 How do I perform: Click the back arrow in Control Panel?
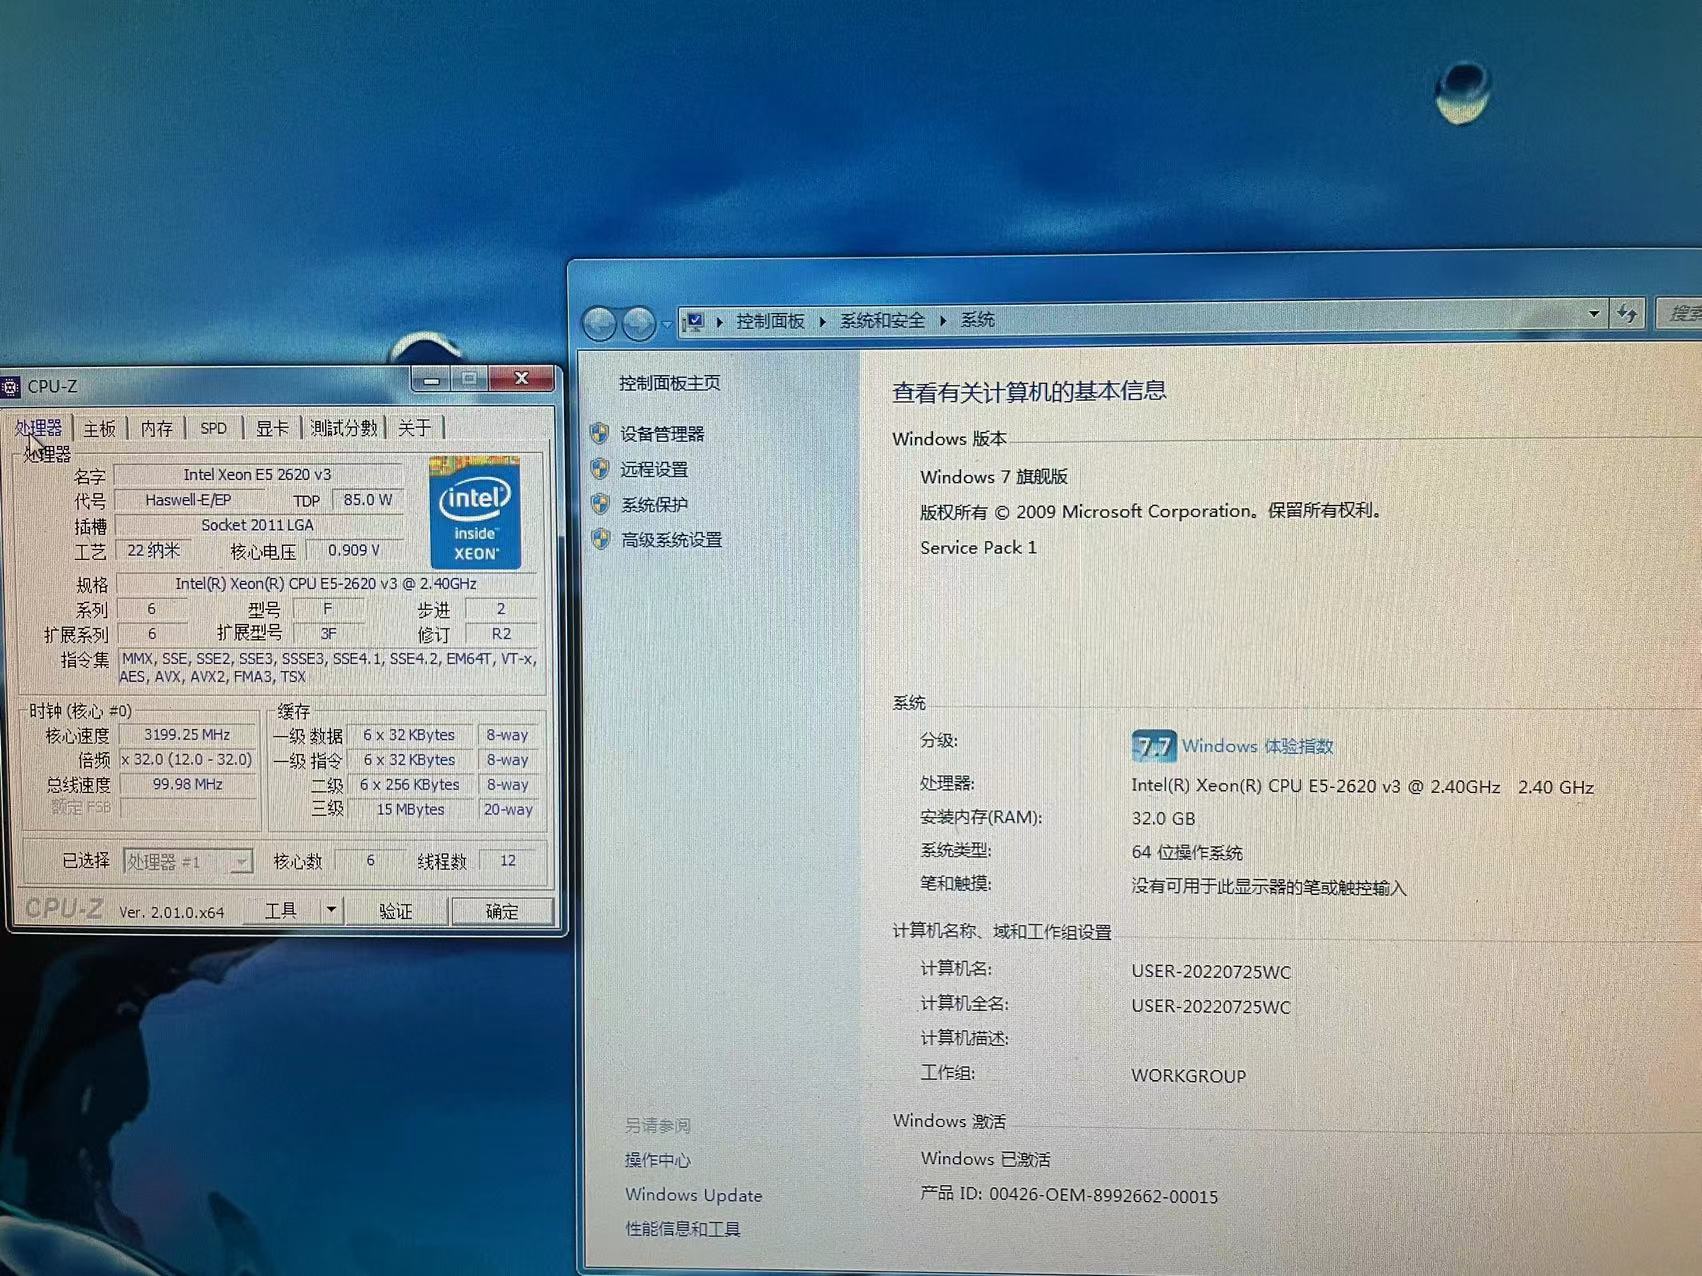pos(600,322)
